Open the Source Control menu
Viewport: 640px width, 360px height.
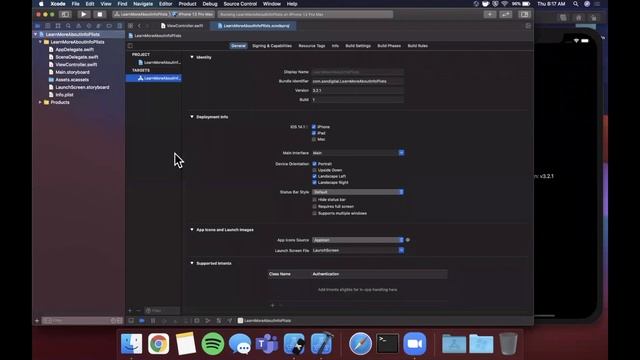[240, 4]
